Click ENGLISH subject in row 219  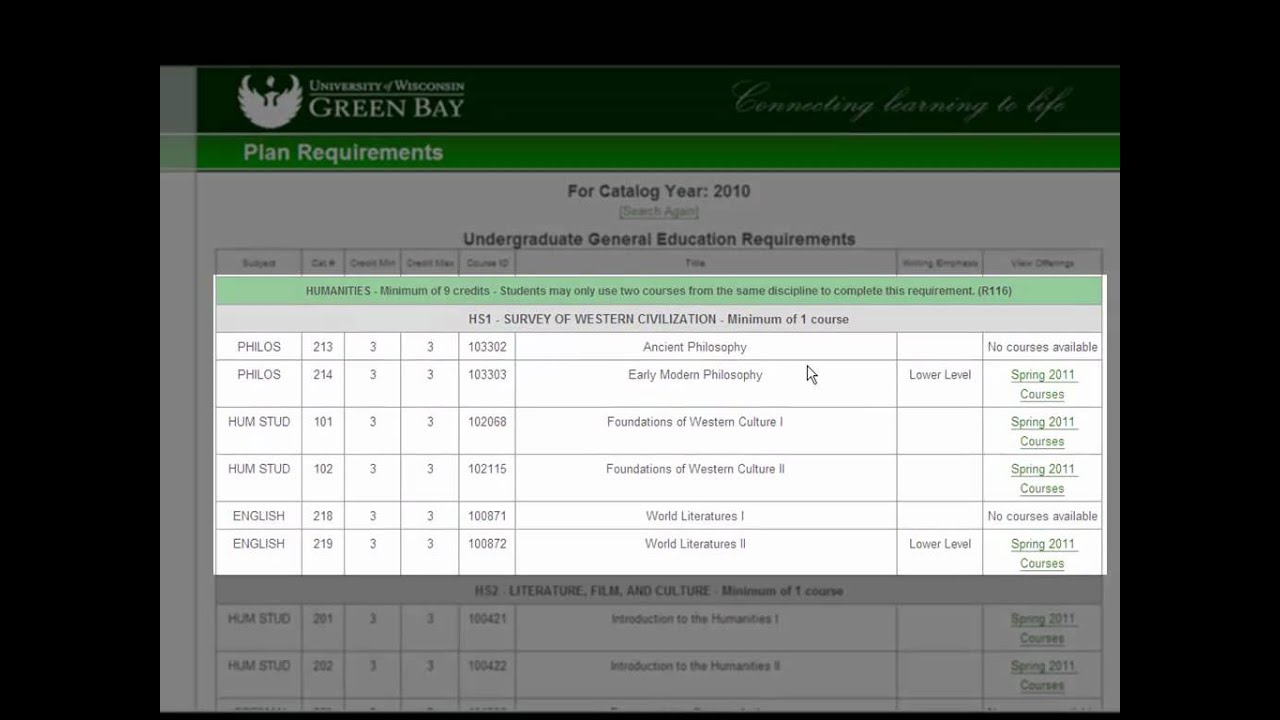coord(259,544)
